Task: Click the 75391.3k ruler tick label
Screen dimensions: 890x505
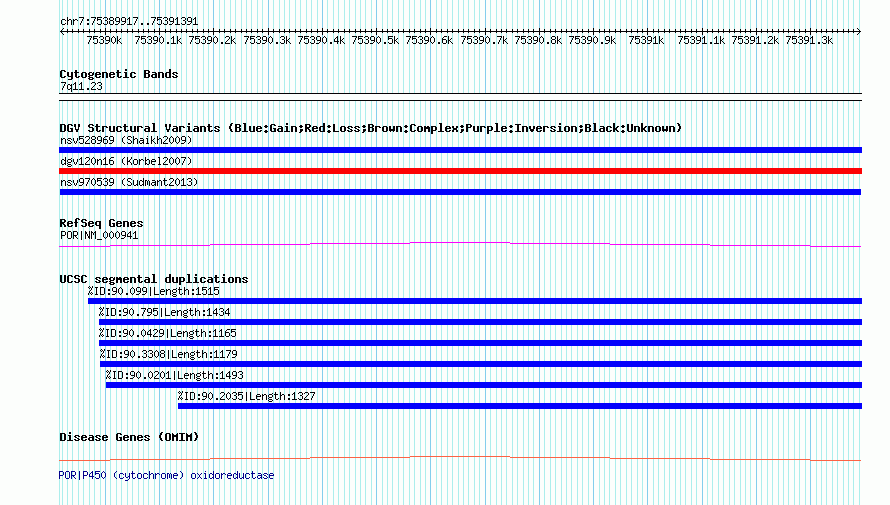Action: tap(809, 41)
